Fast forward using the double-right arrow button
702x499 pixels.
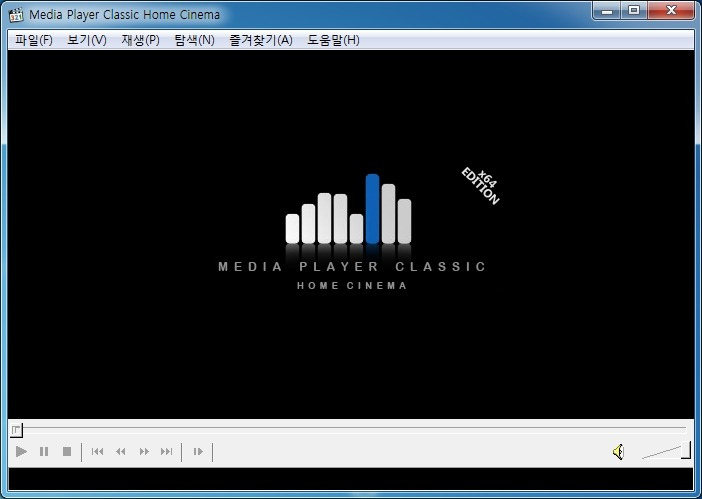point(144,452)
